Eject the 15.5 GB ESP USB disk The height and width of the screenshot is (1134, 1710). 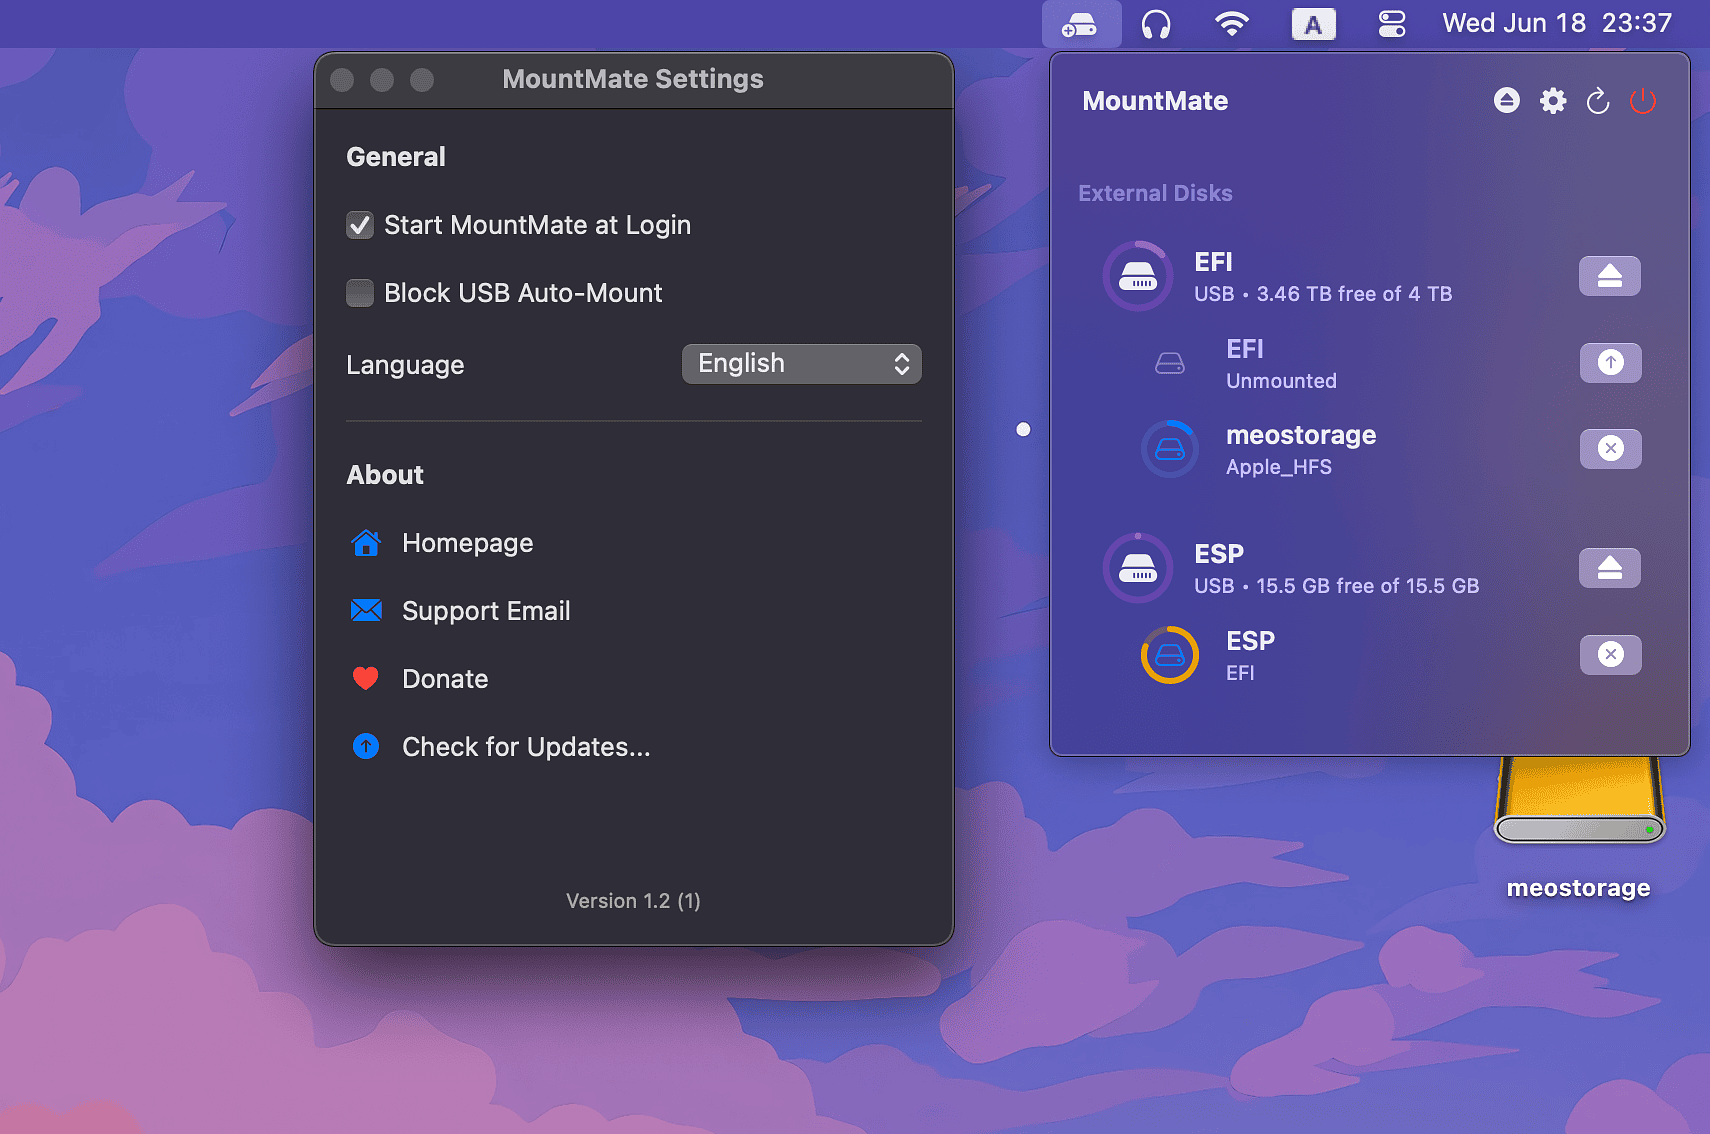[x=1609, y=568]
